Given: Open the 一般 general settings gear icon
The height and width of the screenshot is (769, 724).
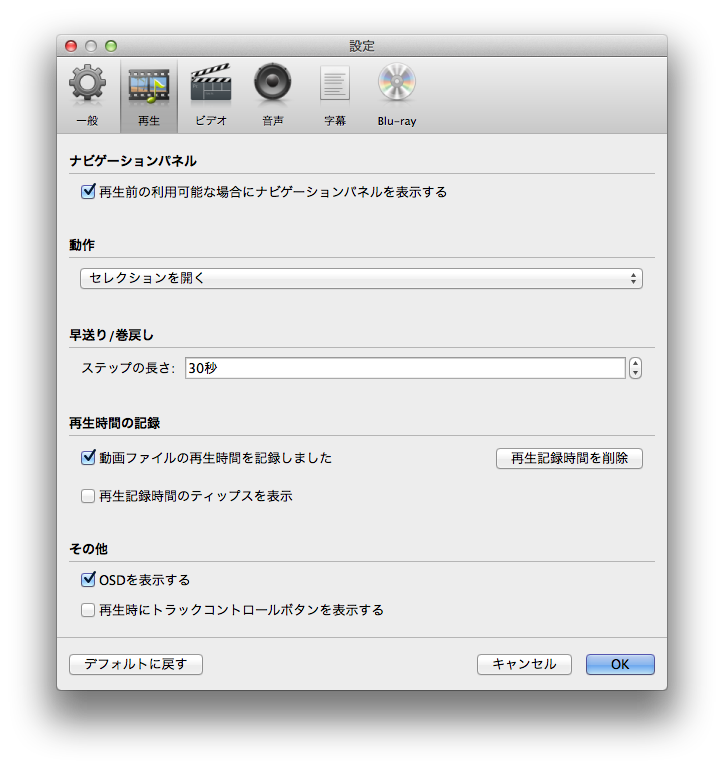Looking at the screenshot, I should [x=87, y=87].
